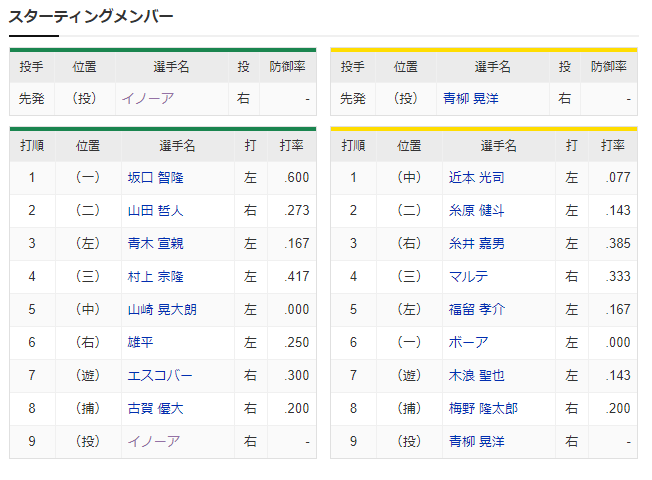This screenshot has width=652, height=480.
Task: Open player page for 木浪 聖也
Action: coord(477,375)
